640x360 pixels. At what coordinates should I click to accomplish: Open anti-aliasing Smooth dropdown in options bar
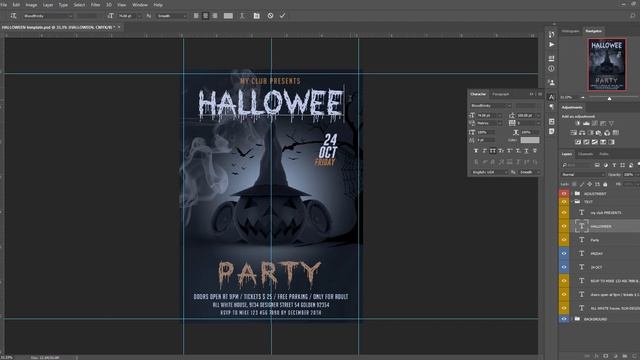pos(171,16)
